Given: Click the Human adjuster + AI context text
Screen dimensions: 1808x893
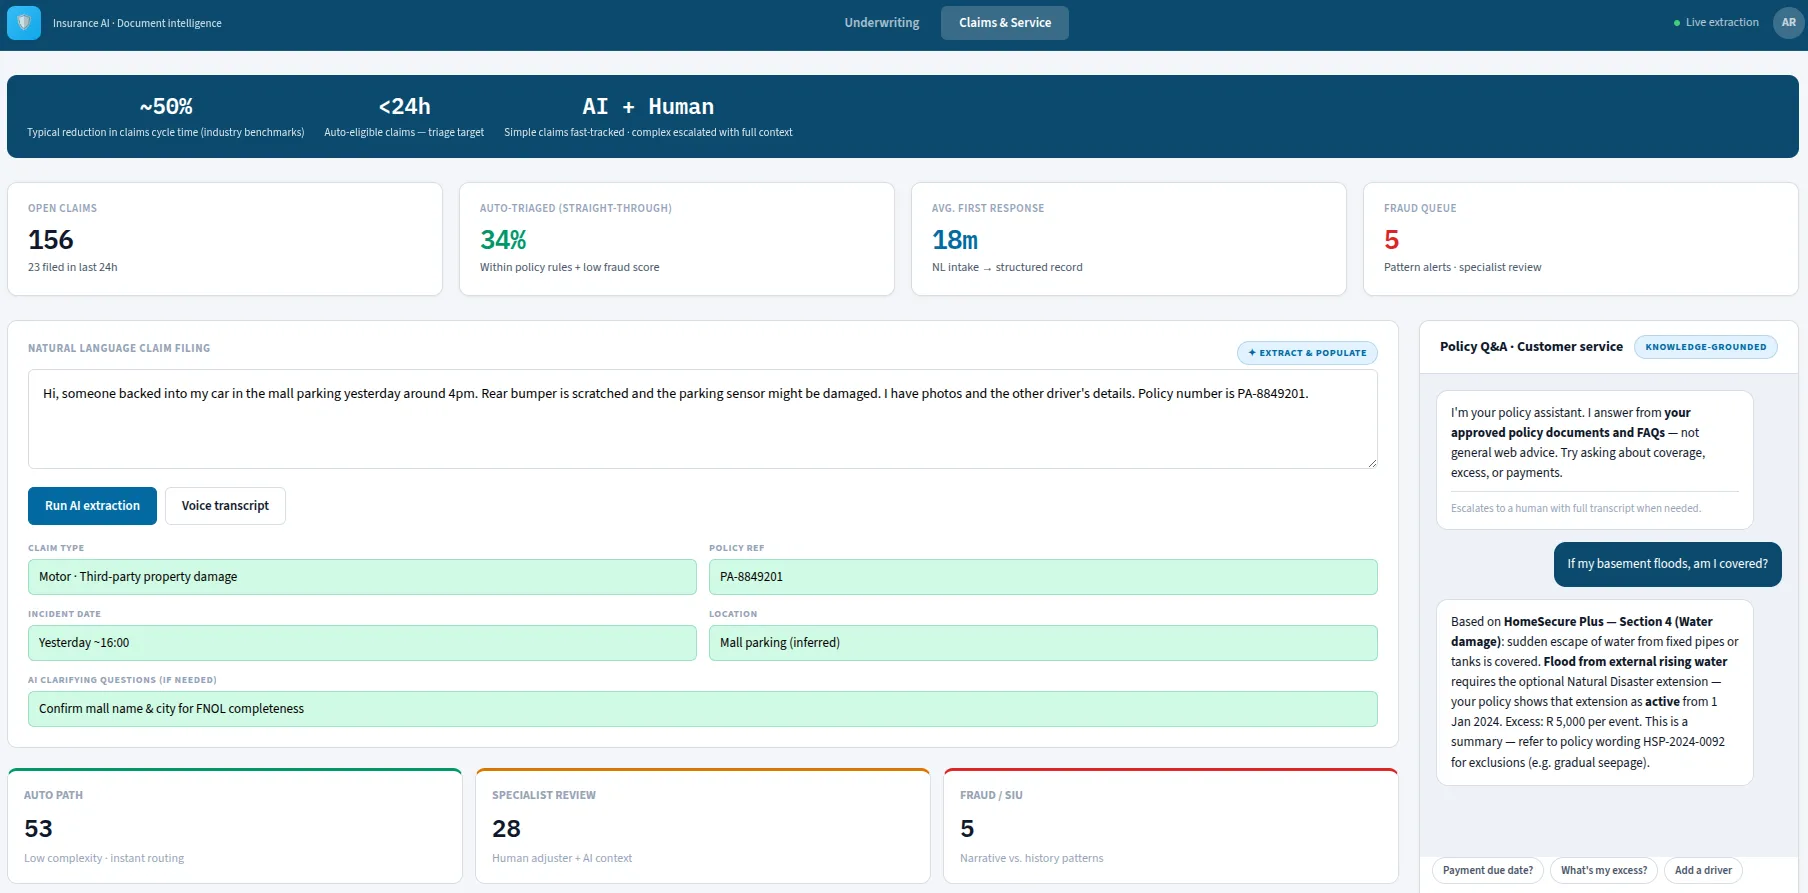Looking at the screenshot, I should click(x=562, y=858).
